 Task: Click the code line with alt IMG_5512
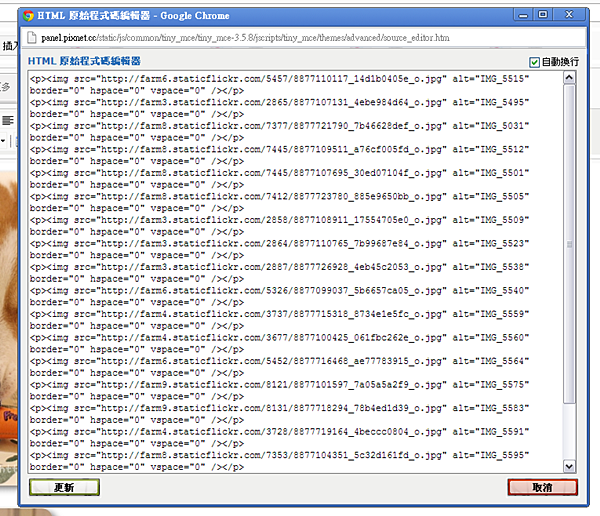click(x=279, y=149)
